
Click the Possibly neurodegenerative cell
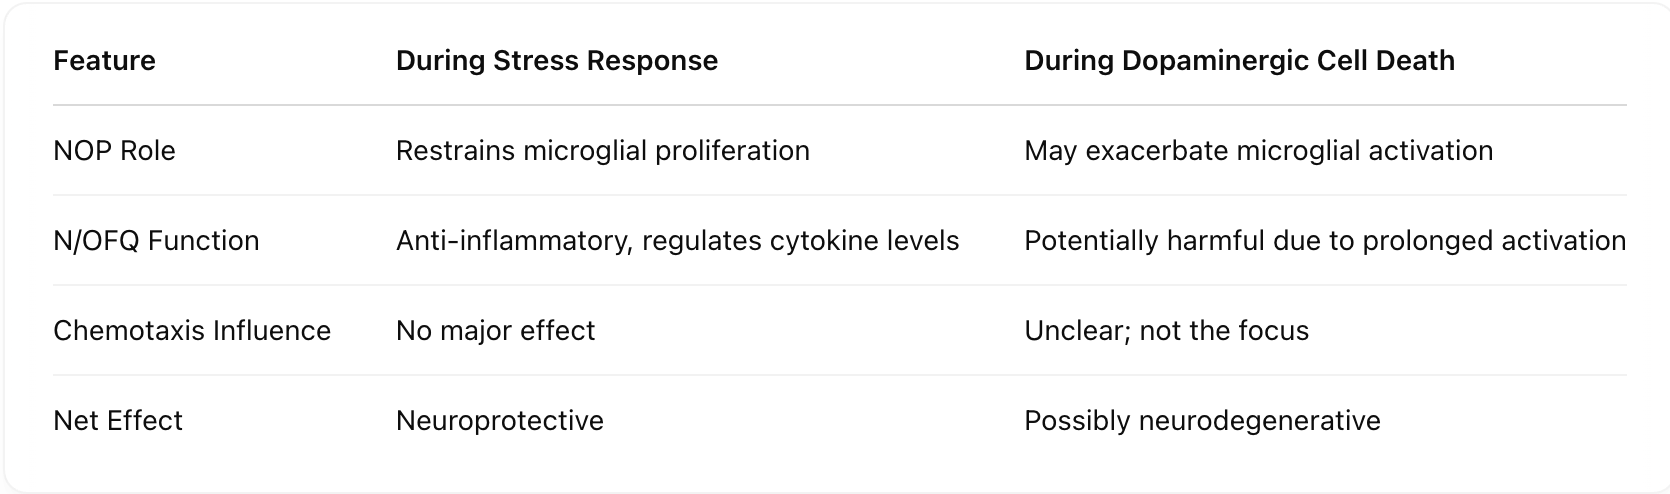point(1202,421)
